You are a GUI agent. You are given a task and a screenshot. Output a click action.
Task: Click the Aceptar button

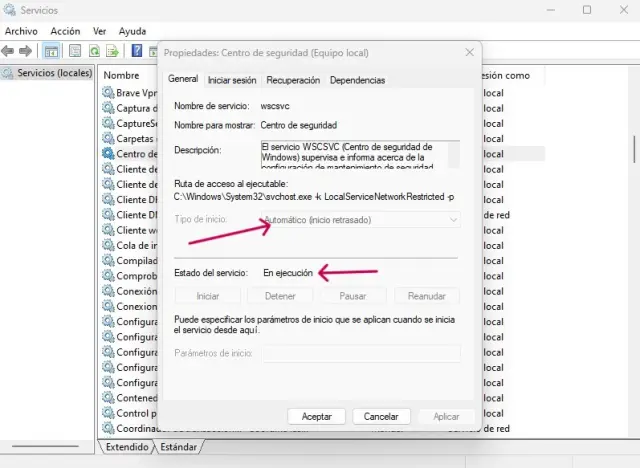pyautogui.click(x=317, y=416)
